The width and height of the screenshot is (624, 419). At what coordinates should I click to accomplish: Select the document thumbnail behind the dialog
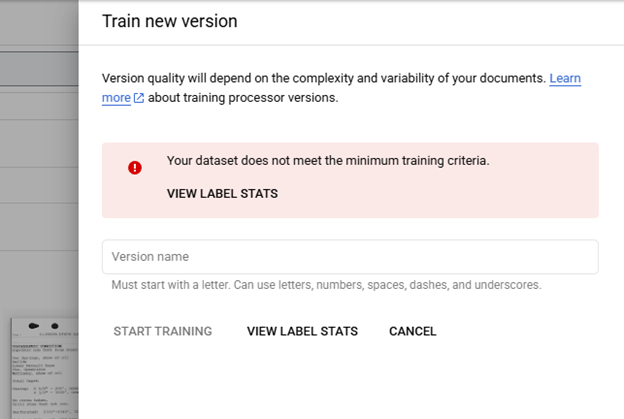pyautogui.click(x=44, y=367)
